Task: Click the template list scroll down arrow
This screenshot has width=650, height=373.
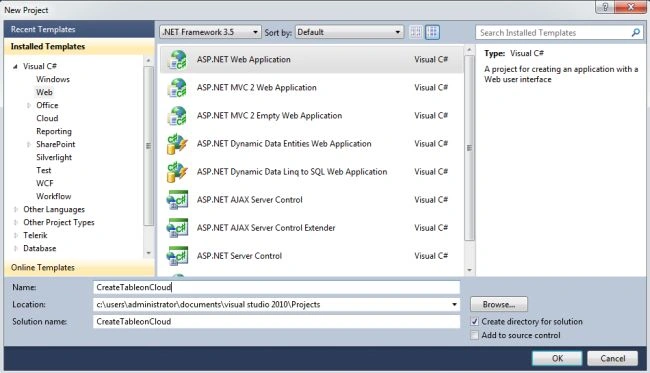Action: click(x=469, y=270)
